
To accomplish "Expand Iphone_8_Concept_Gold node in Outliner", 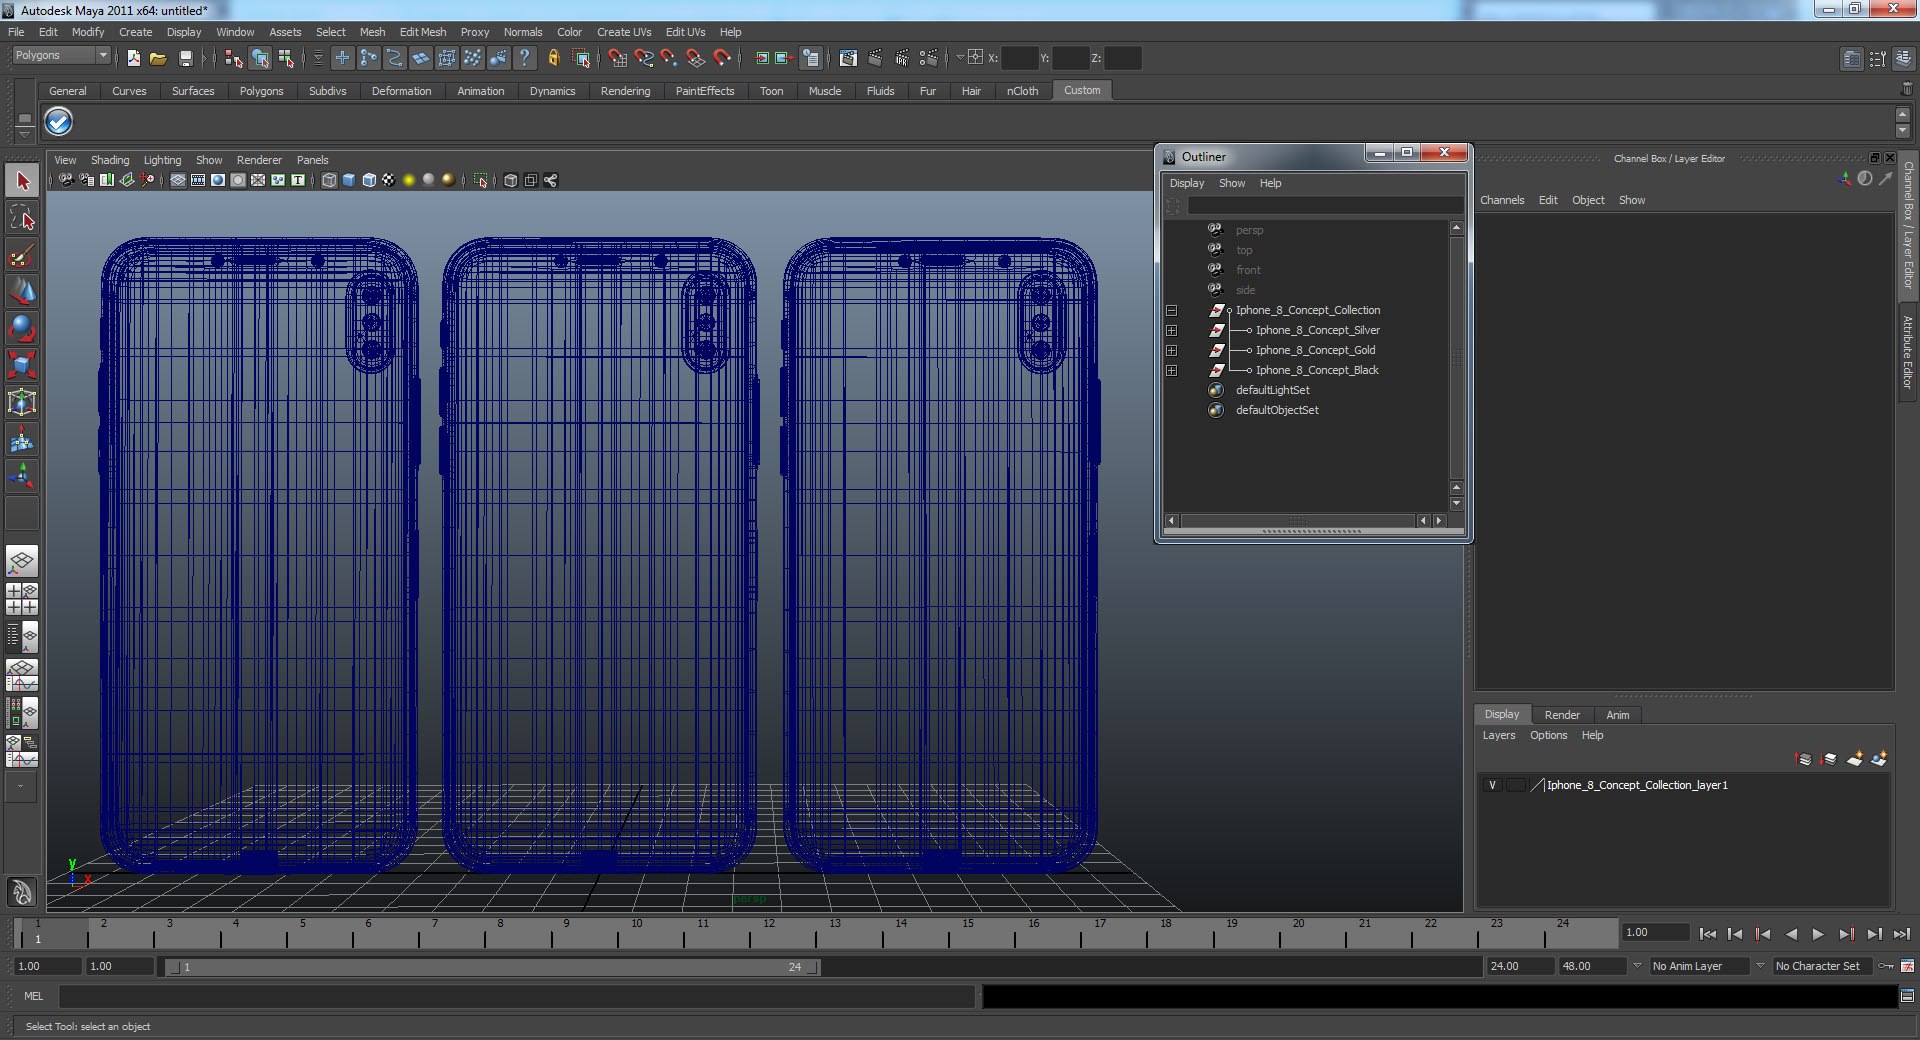I will click(1171, 350).
